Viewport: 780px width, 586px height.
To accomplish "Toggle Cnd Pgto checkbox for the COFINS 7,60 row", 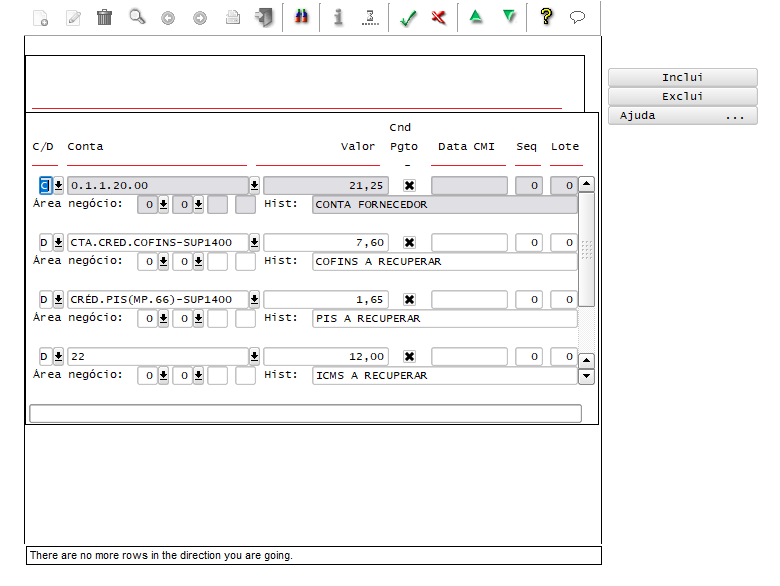I will click(x=409, y=243).
